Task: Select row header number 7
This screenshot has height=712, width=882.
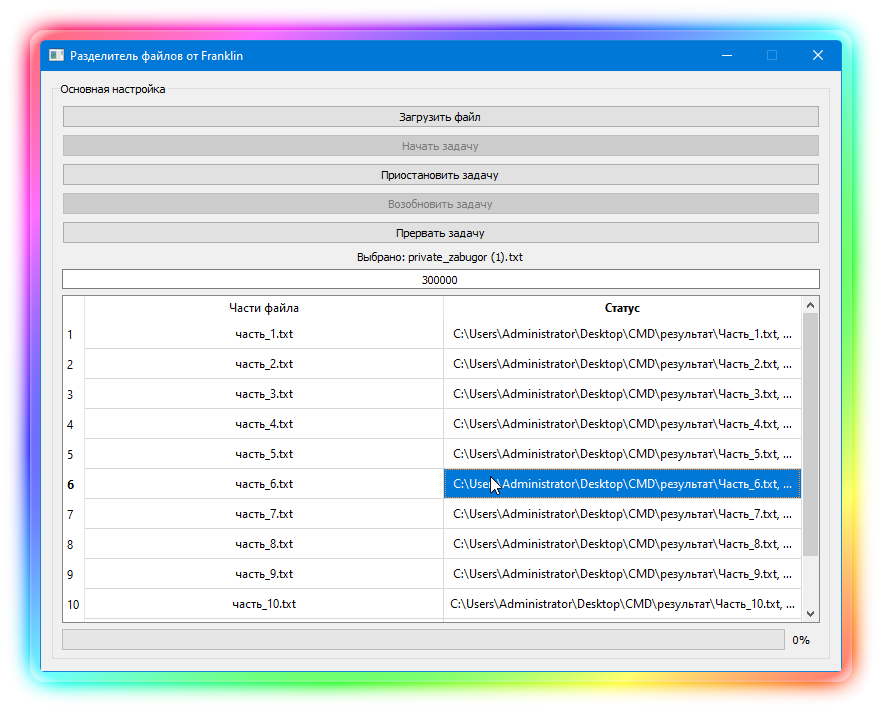Action: pos(73,515)
